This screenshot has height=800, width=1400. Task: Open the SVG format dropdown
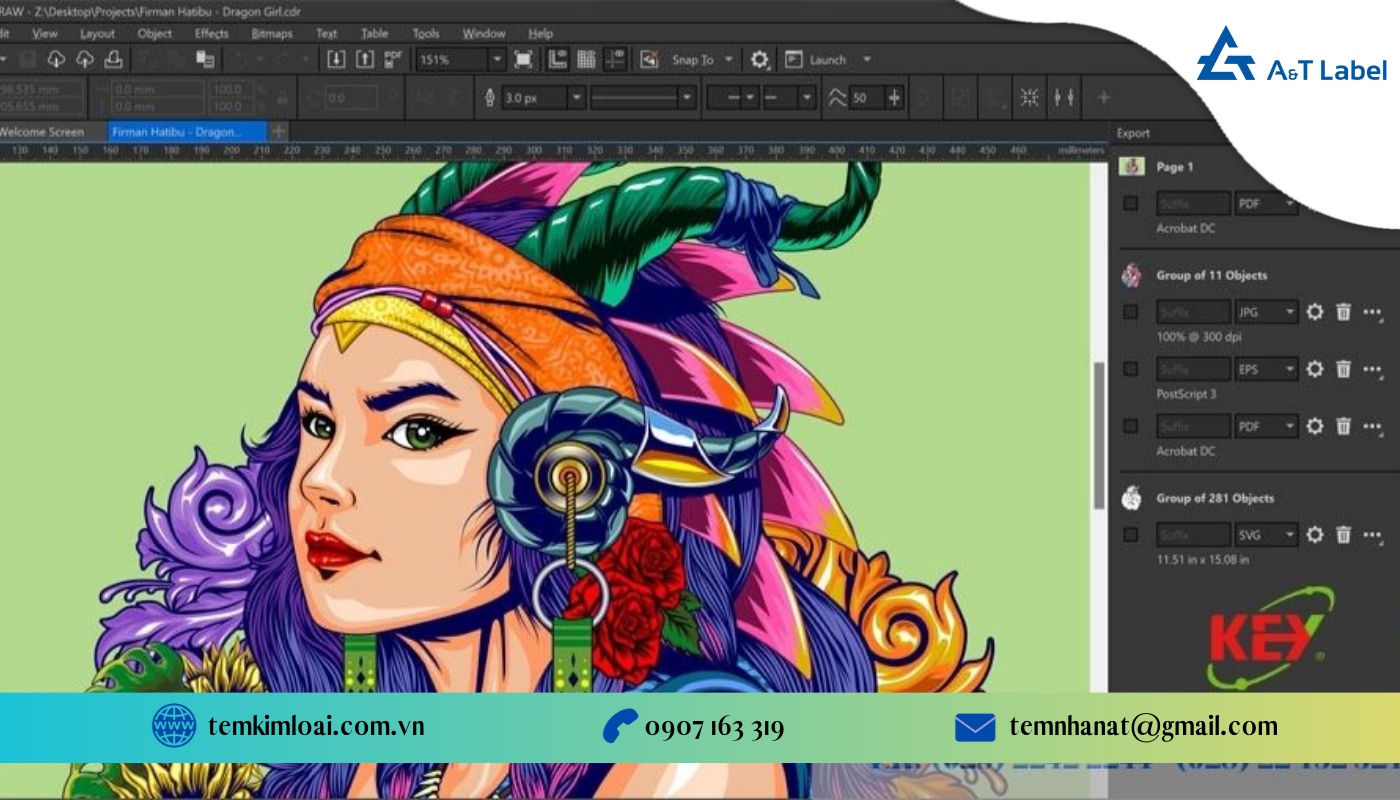pyautogui.click(x=1267, y=535)
